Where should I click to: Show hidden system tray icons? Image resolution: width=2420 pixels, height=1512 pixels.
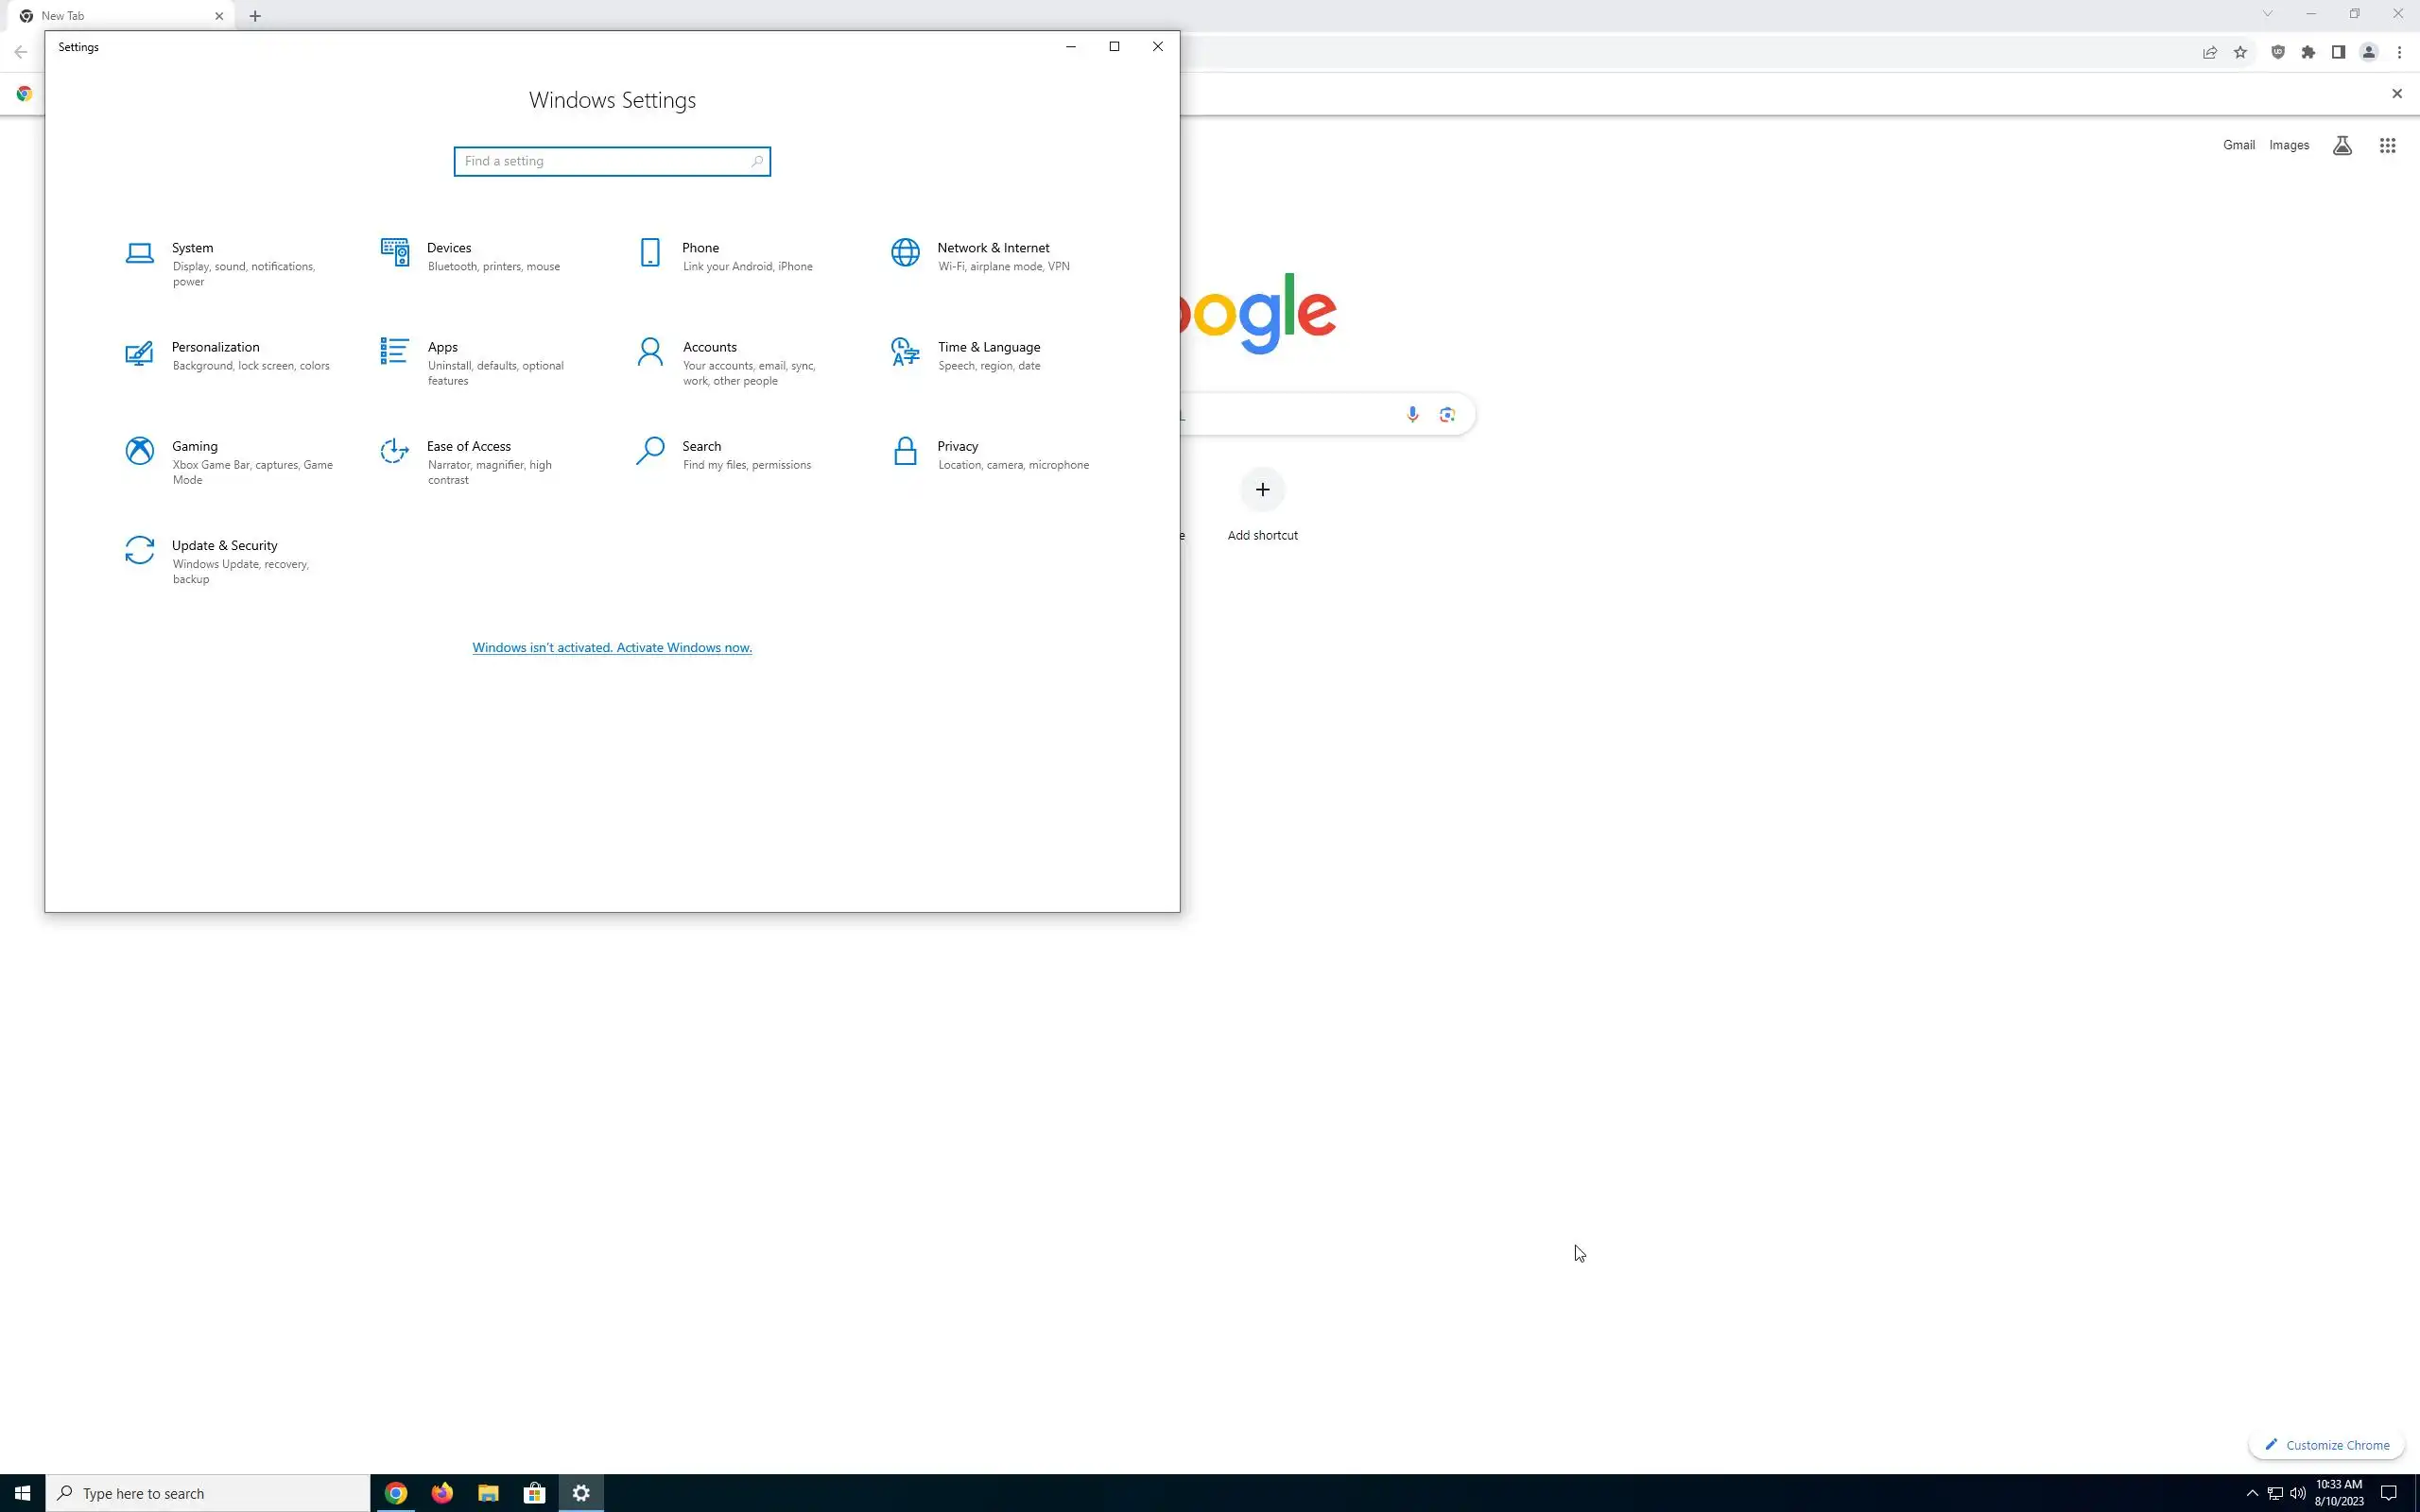click(2251, 1493)
